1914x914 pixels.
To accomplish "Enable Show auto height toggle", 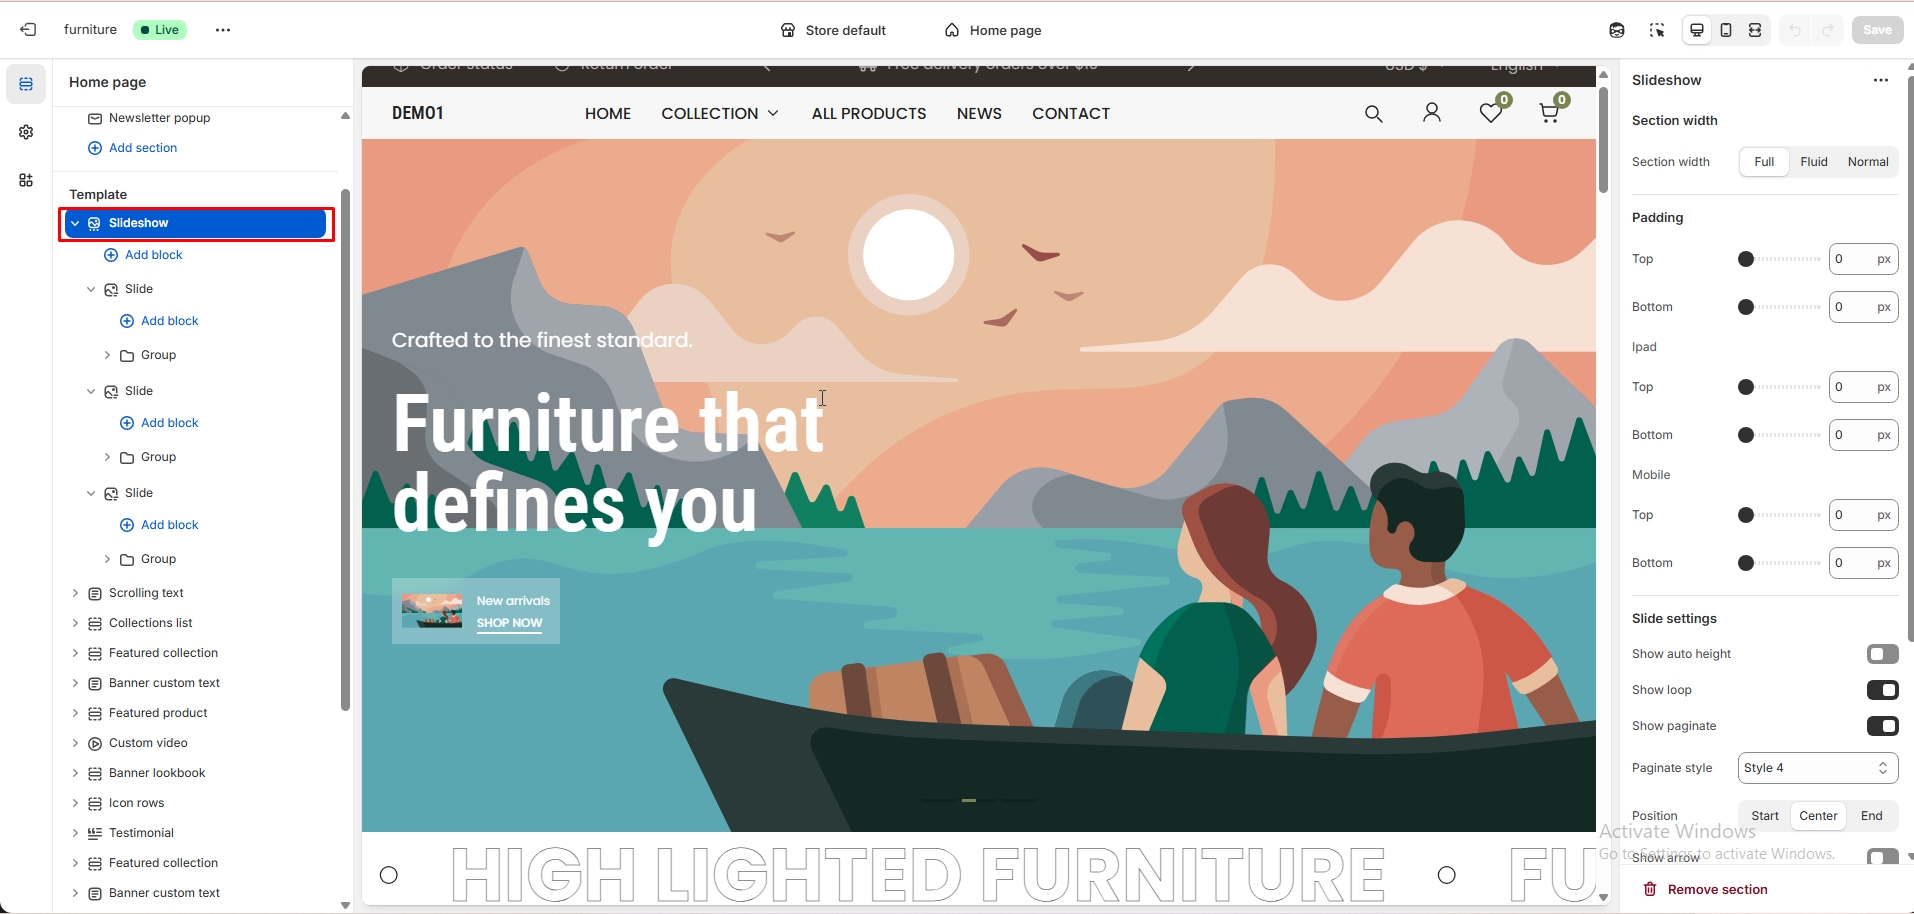I will [x=1882, y=654].
